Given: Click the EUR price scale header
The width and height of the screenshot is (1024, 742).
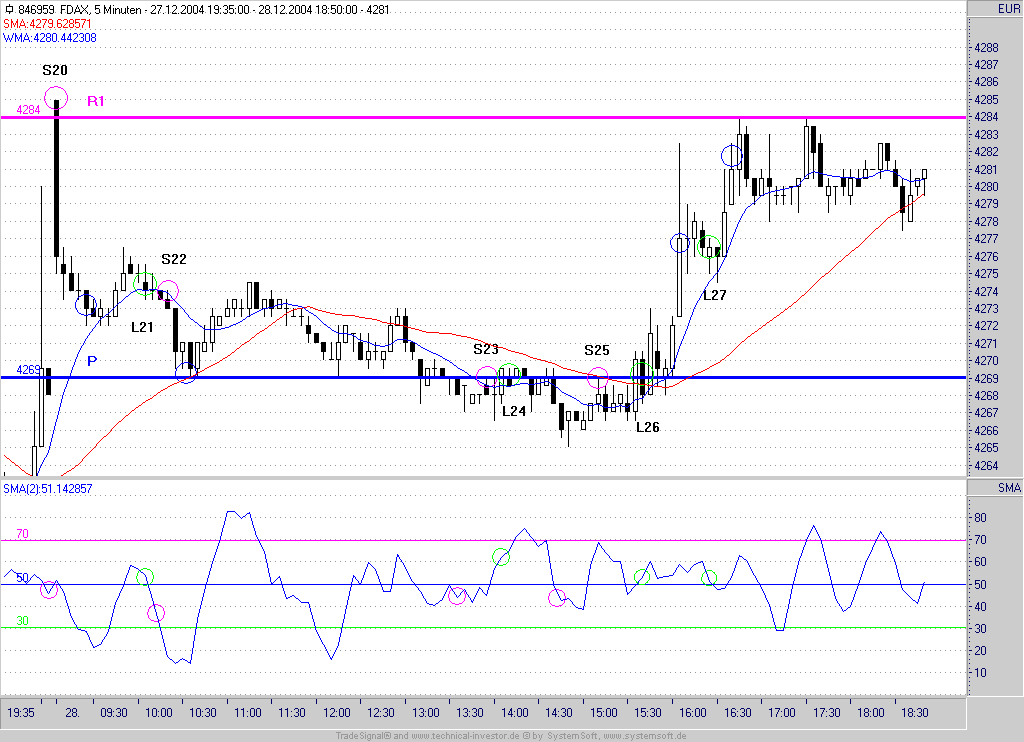Looking at the screenshot, I should click(995, 8).
